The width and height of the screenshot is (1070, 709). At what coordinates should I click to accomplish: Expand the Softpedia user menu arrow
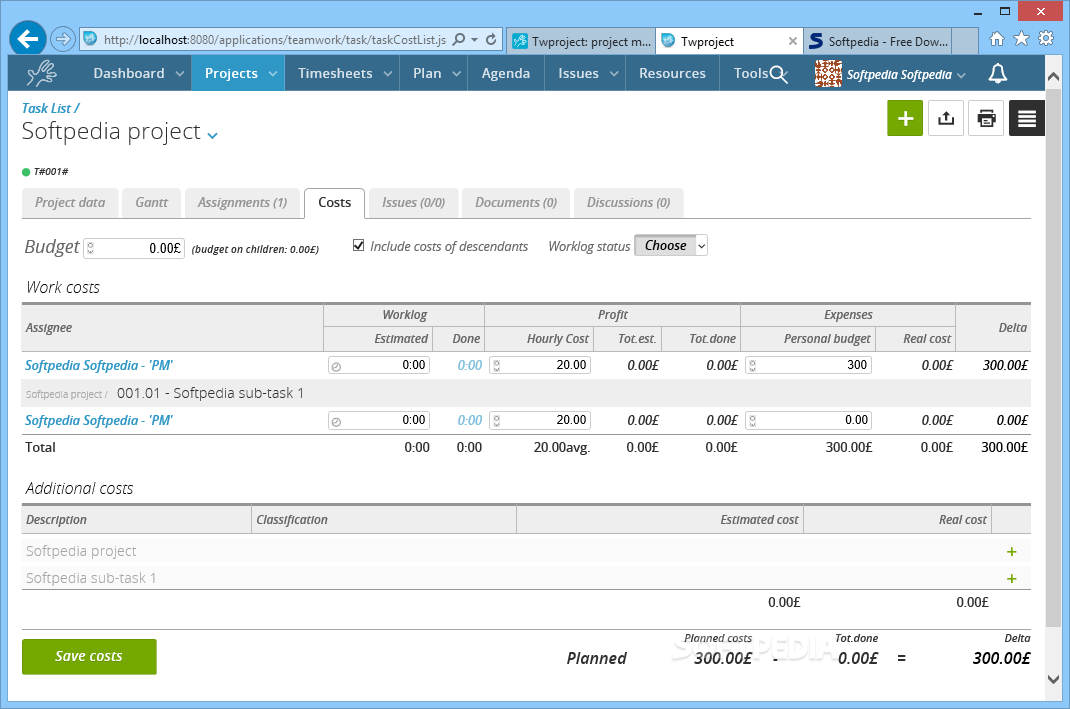[961, 75]
